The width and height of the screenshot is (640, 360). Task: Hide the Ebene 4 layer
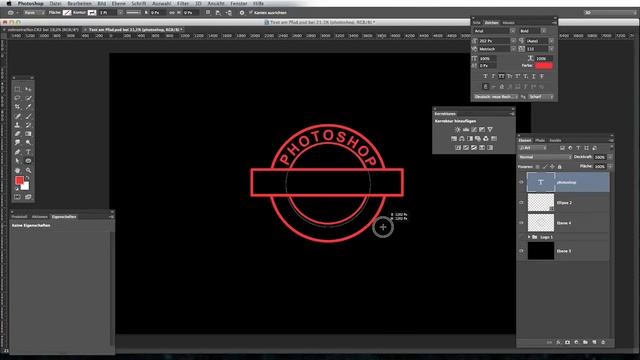pos(521,223)
